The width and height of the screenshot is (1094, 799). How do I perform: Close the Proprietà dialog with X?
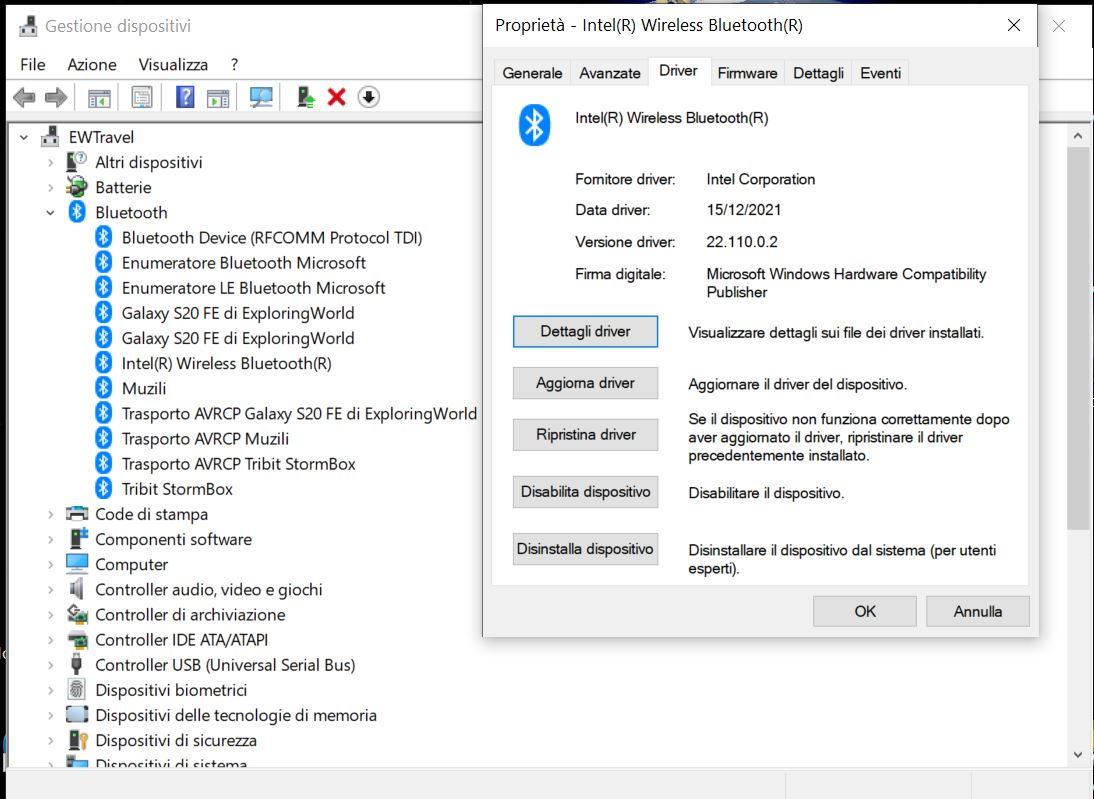(1014, 25)
